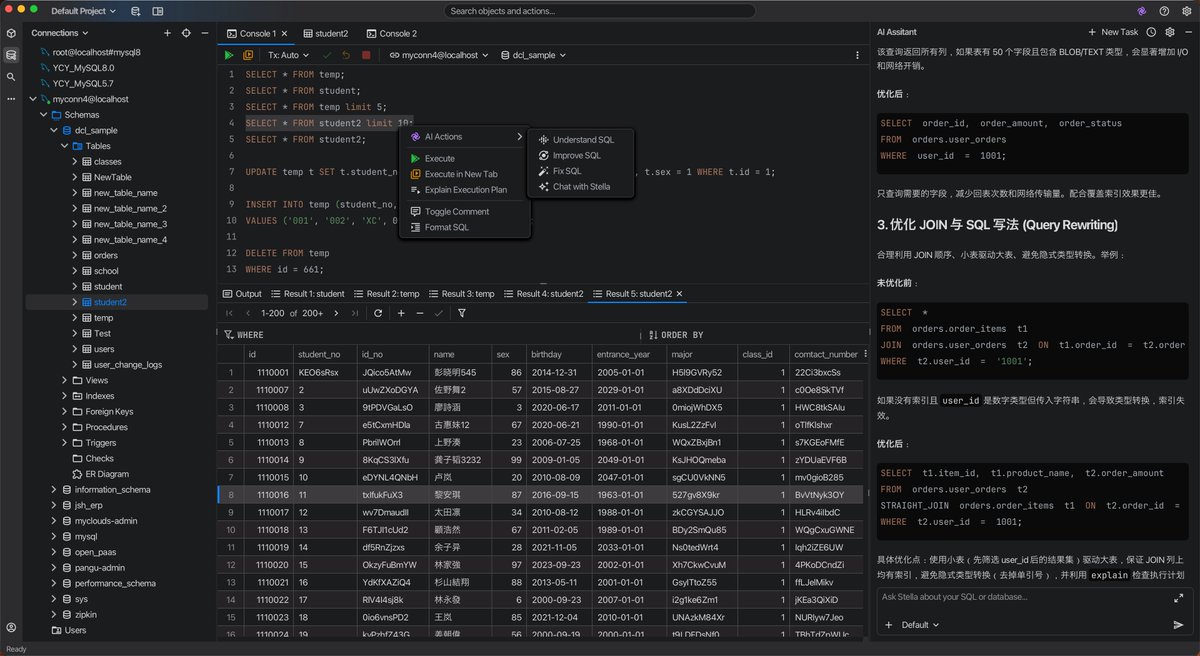Open the Default model dropdown in chat
The width and height of the screenshot is (1200, 656).
(920, 625)
